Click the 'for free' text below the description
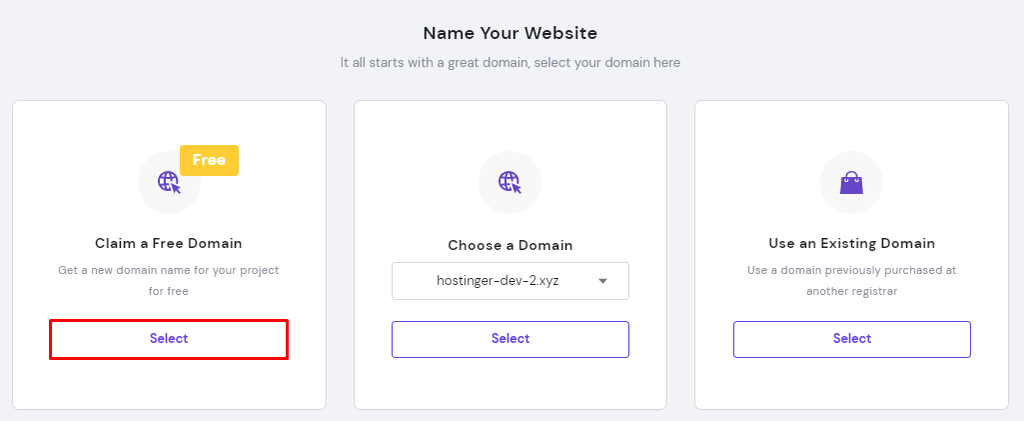This screenshot has height=421, width=1024. (169, 291)
